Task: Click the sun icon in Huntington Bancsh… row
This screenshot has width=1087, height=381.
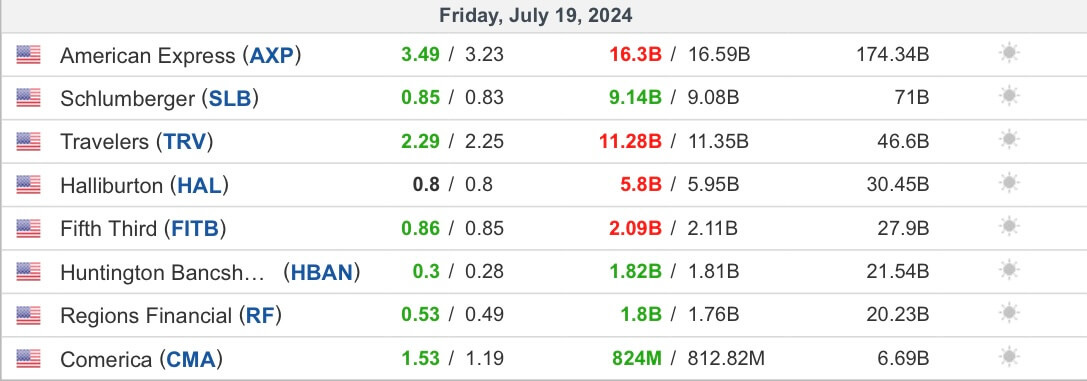Action: 1009,270
